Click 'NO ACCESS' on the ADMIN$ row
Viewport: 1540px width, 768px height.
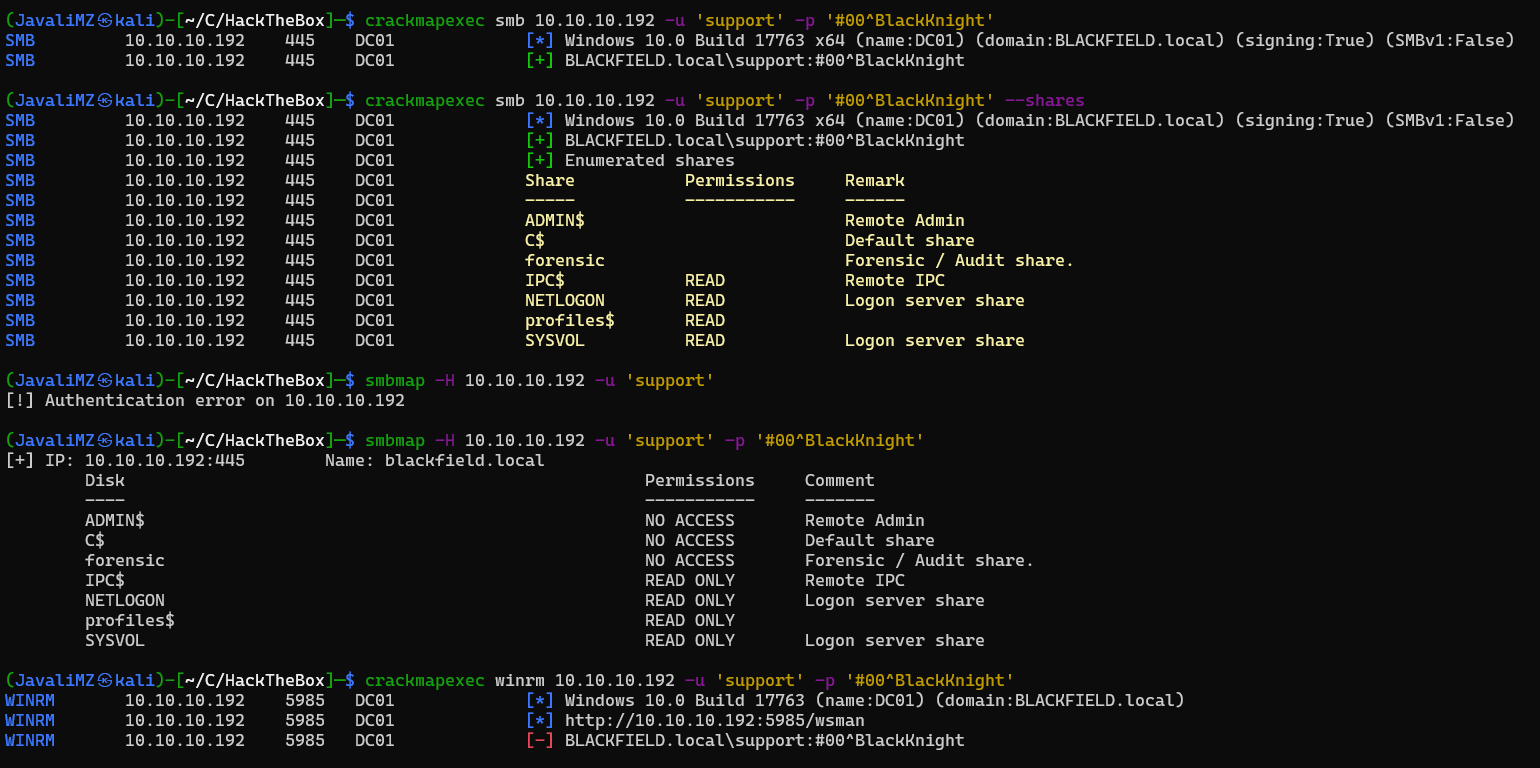click(690, 520)
